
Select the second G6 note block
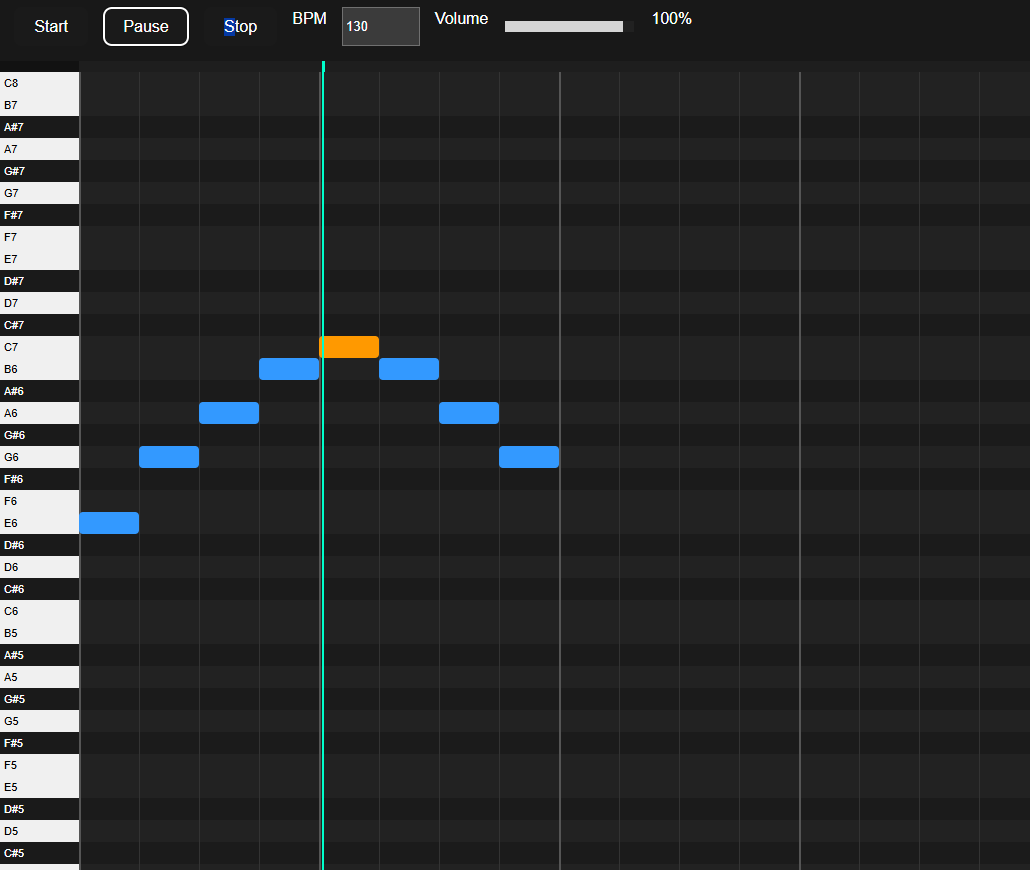point(529,457)
